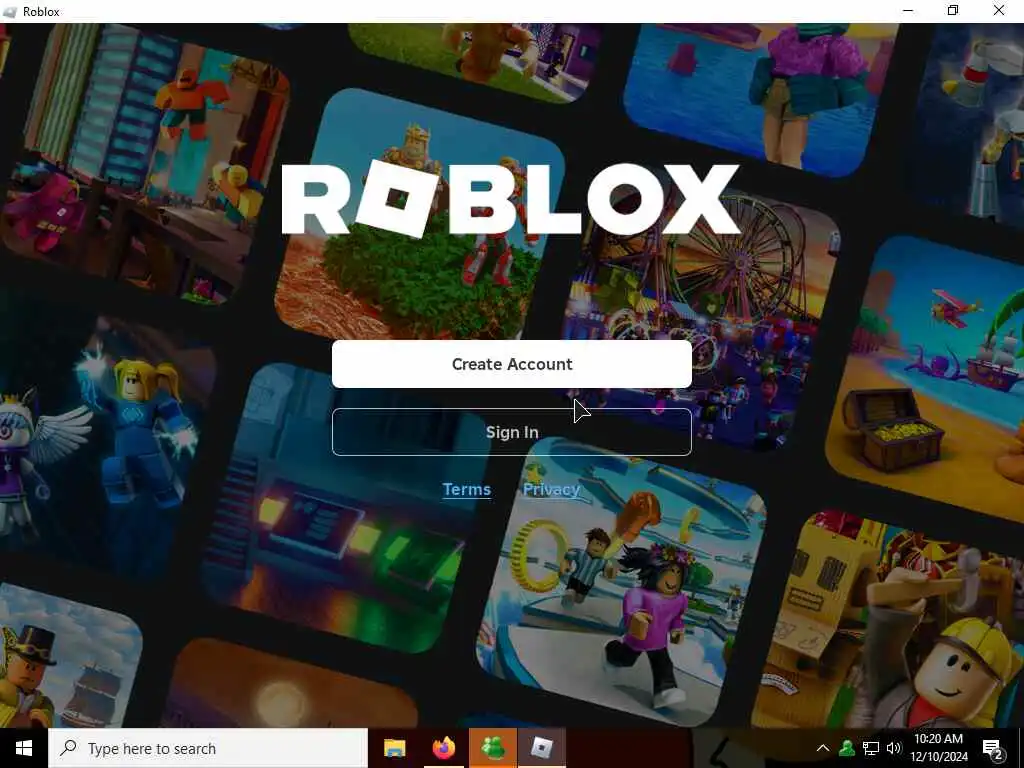Select the green people app taskbar icon
This screenshot has width=1024, height=768.
pos(492,748)
